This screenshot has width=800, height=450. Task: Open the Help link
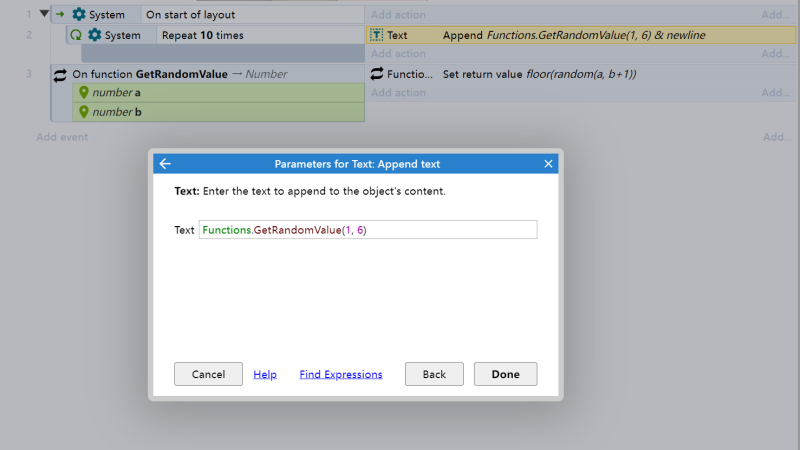tap(265, 374)
